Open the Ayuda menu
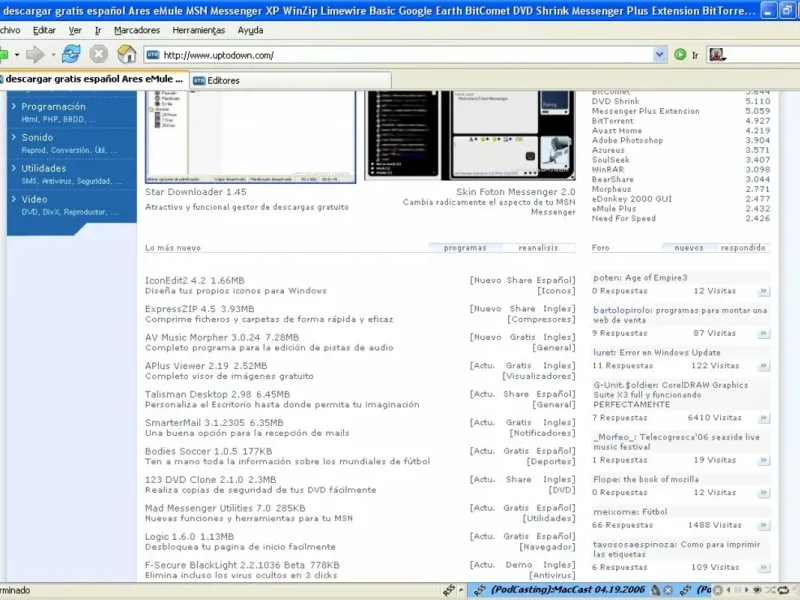 coord(251,31)
